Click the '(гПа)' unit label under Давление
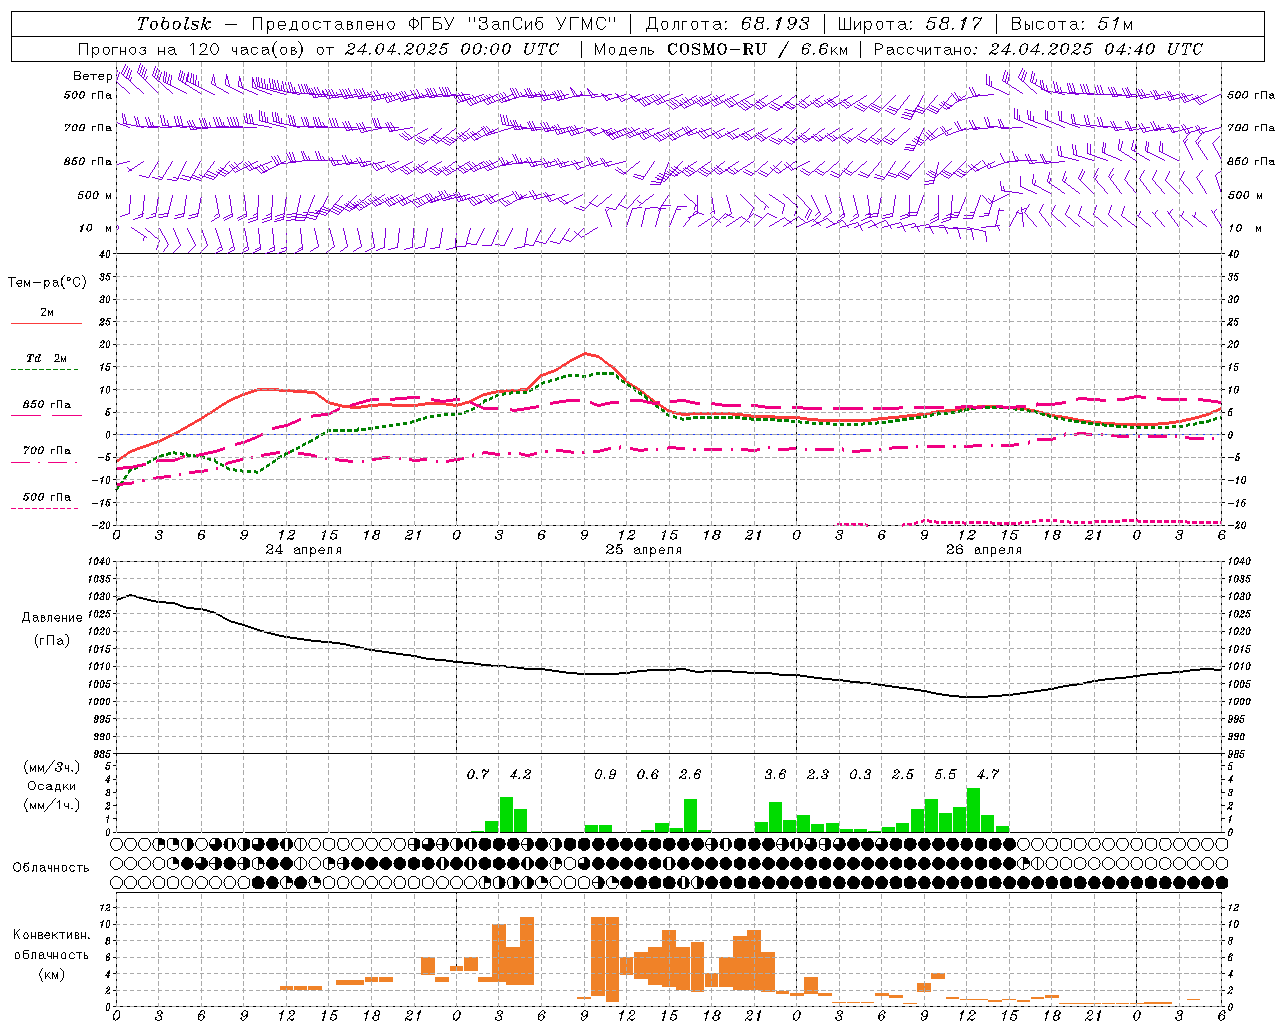1280x1024 pixels. point(51,640)
